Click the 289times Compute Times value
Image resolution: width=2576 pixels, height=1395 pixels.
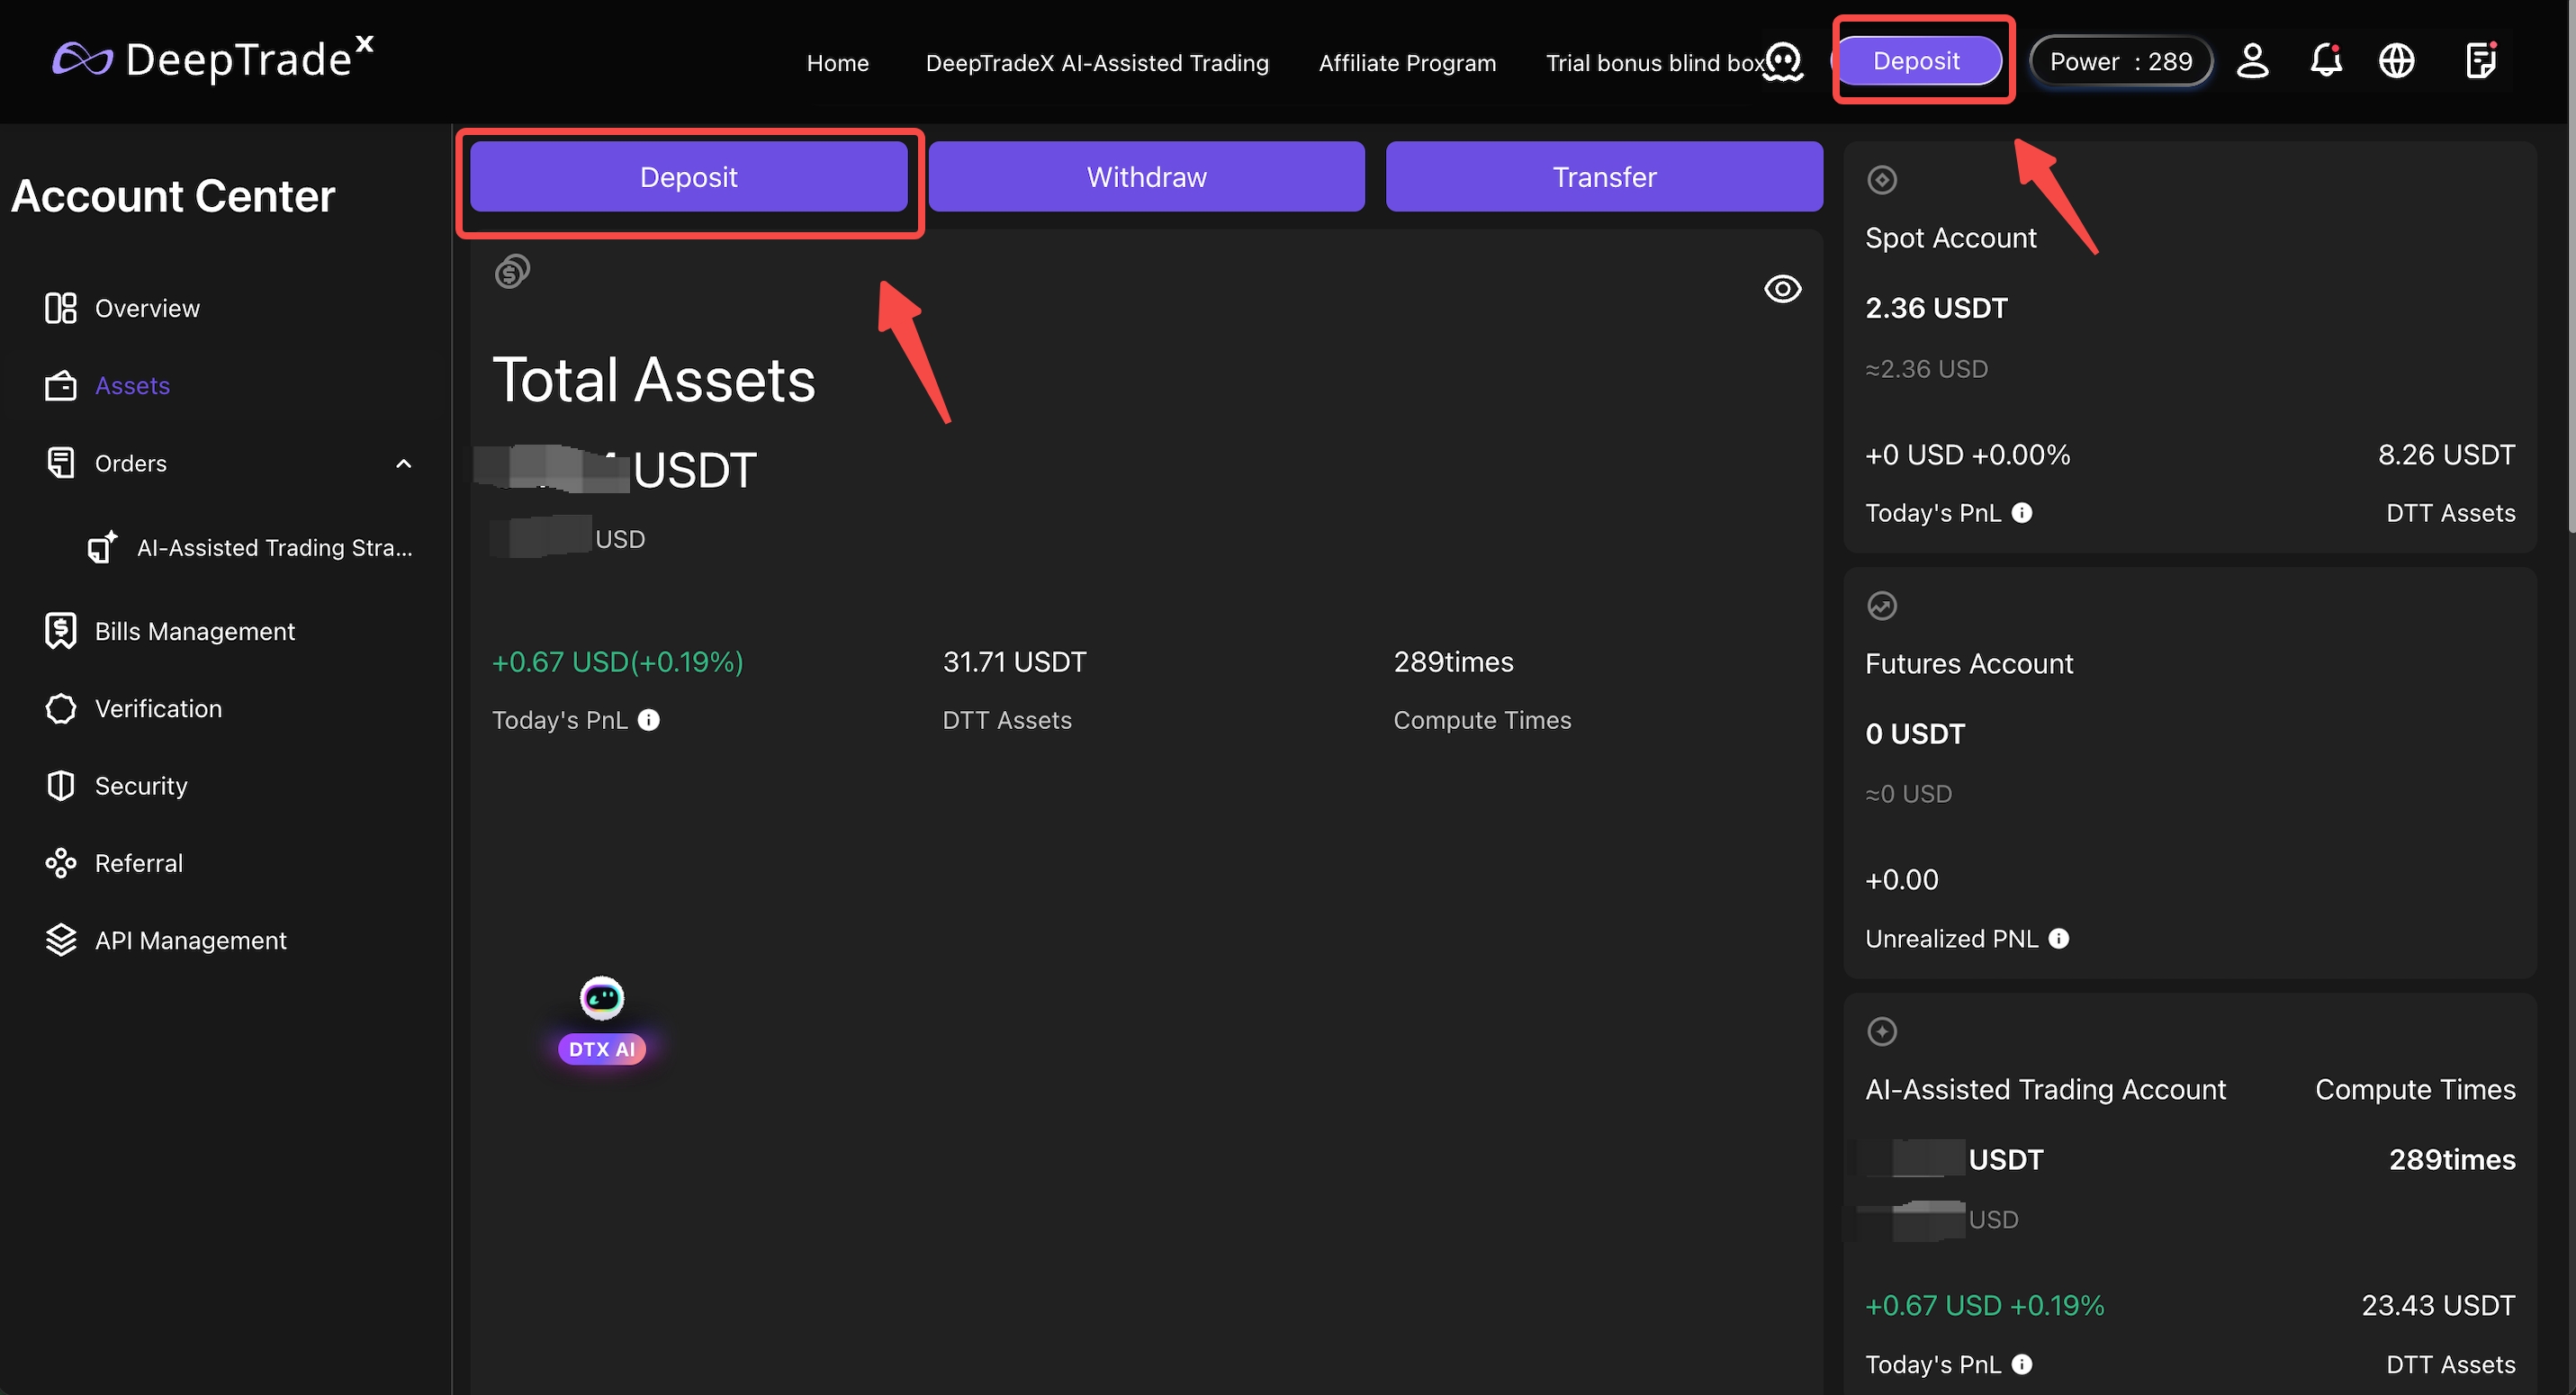click(1453, 662)
